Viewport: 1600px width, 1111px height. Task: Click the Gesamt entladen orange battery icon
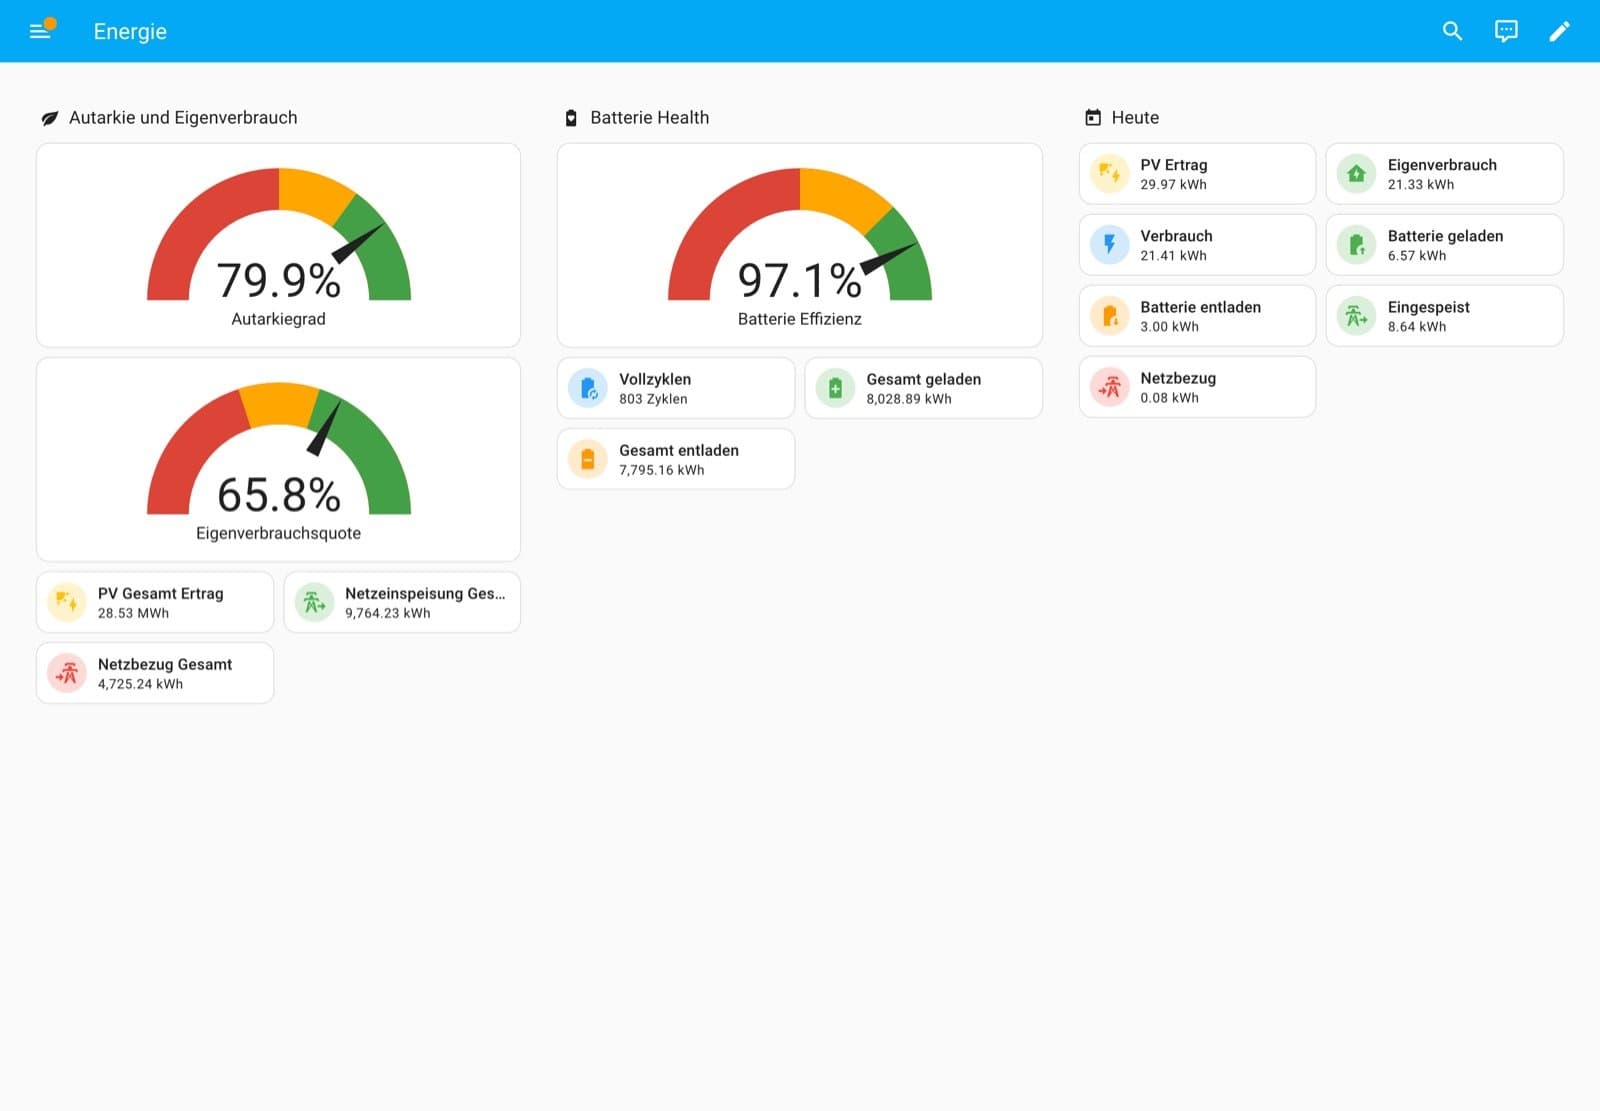tap(588, 459)
